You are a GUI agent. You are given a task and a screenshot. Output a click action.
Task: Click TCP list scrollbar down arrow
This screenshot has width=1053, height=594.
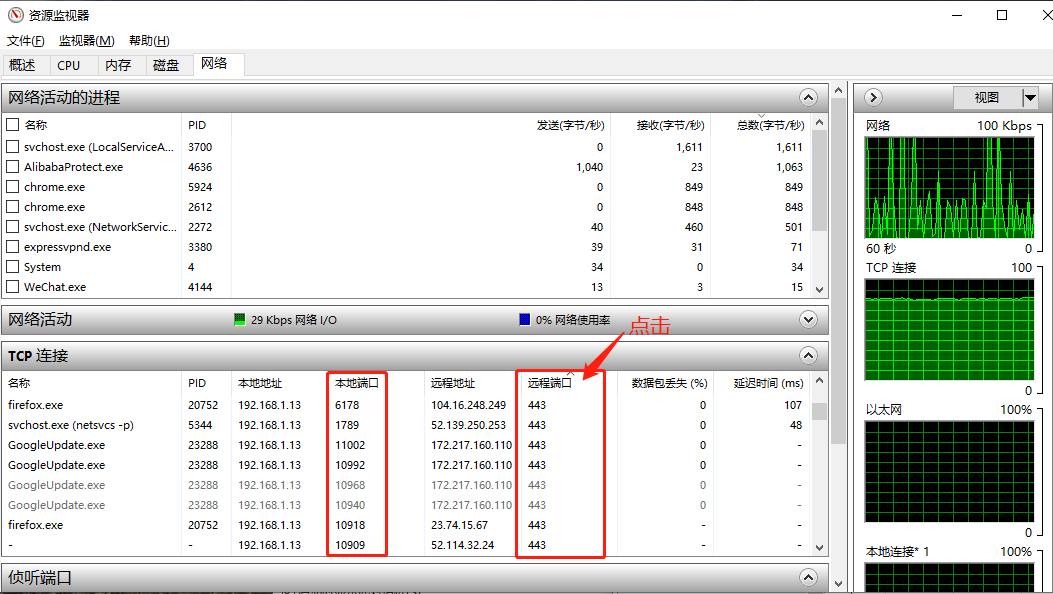tap(819, 548)
